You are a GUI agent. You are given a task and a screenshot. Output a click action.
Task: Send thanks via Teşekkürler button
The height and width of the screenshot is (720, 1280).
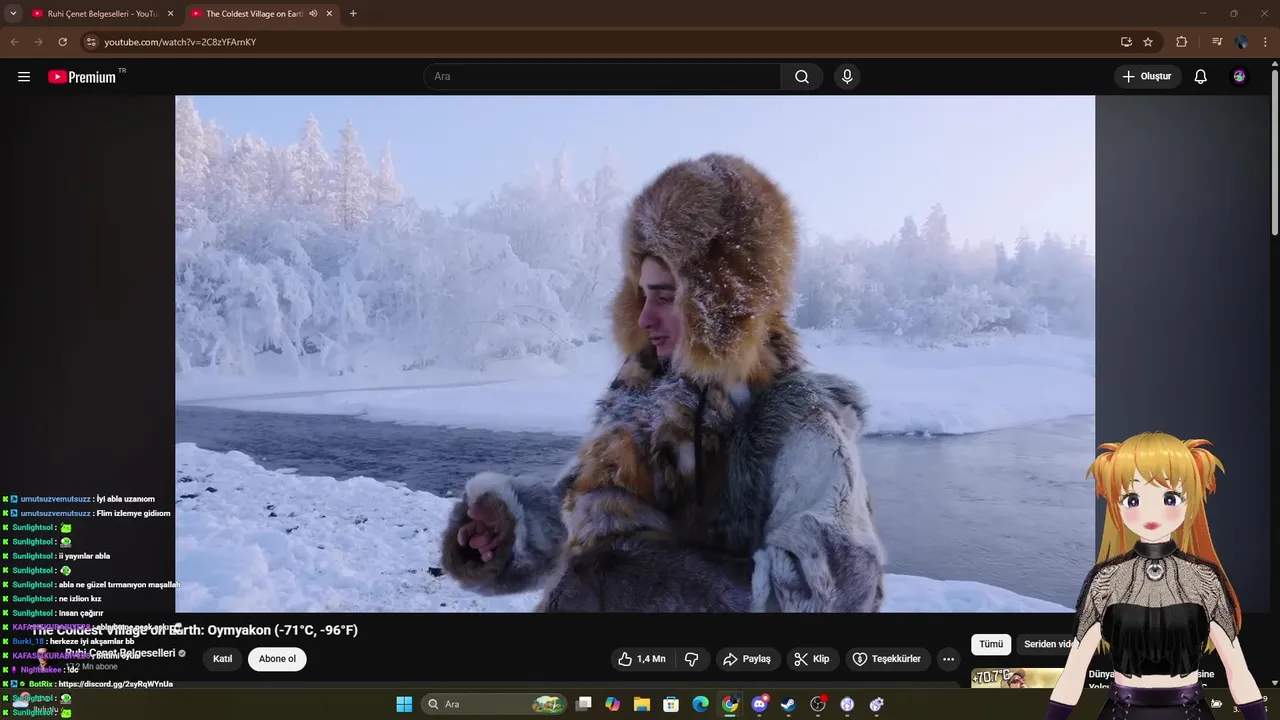click(886, 659)
